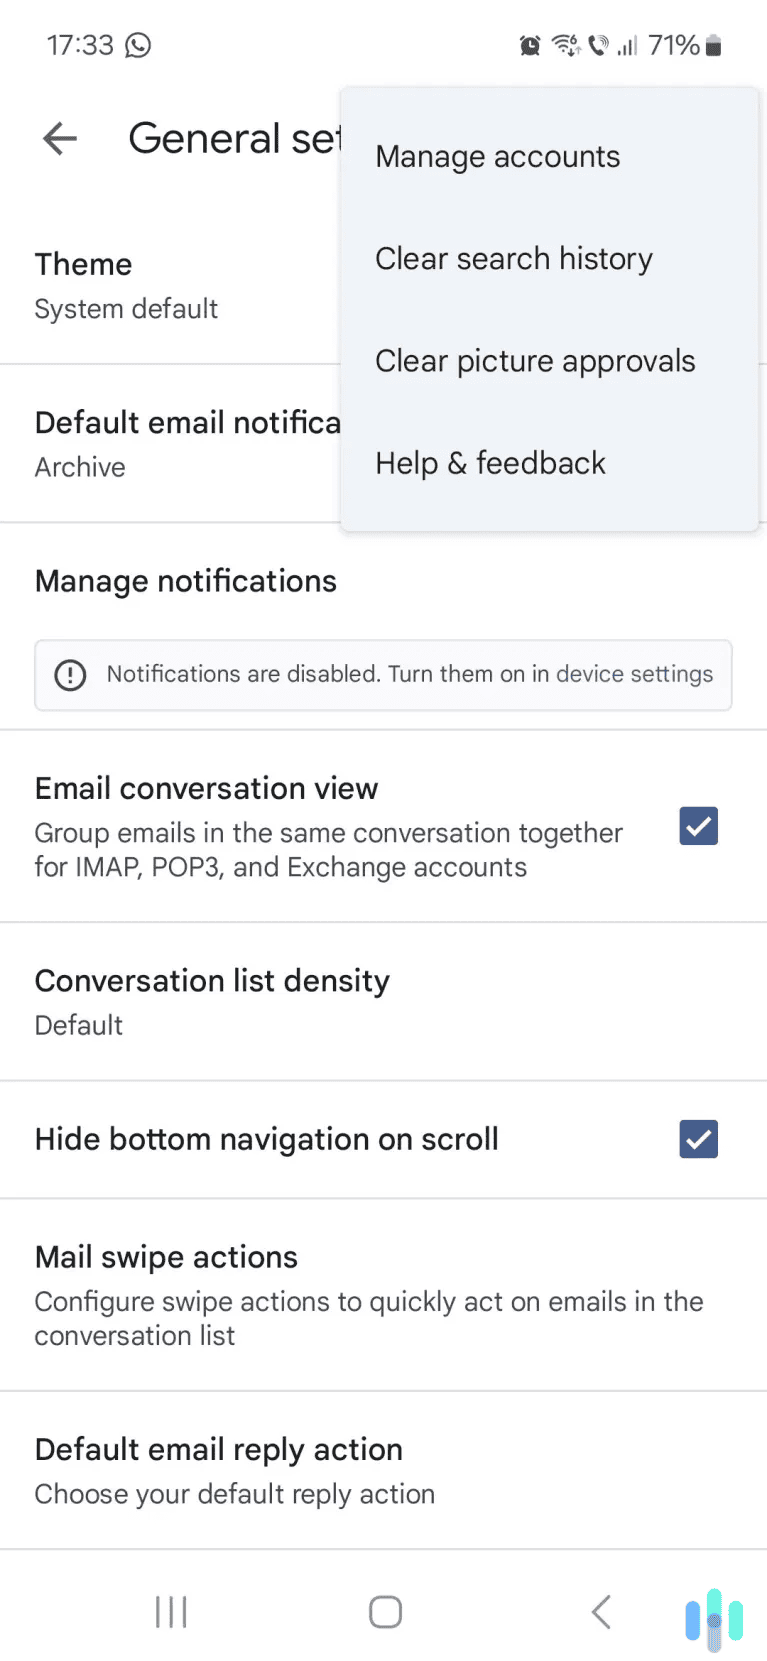Viewport: 767px width, 1661px height.
Task: Toggle the conversation view checkbox on
Action: coord(698,826)
